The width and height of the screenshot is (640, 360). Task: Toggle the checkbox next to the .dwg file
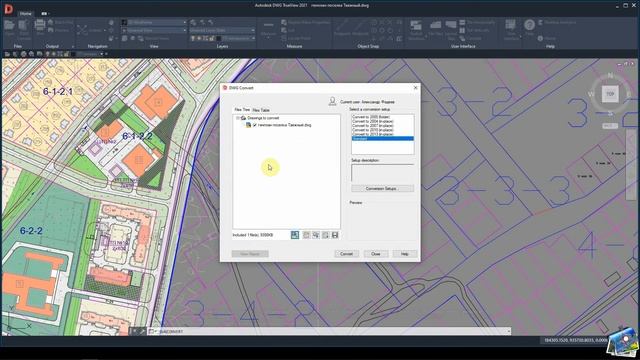(x=255, y=125)
